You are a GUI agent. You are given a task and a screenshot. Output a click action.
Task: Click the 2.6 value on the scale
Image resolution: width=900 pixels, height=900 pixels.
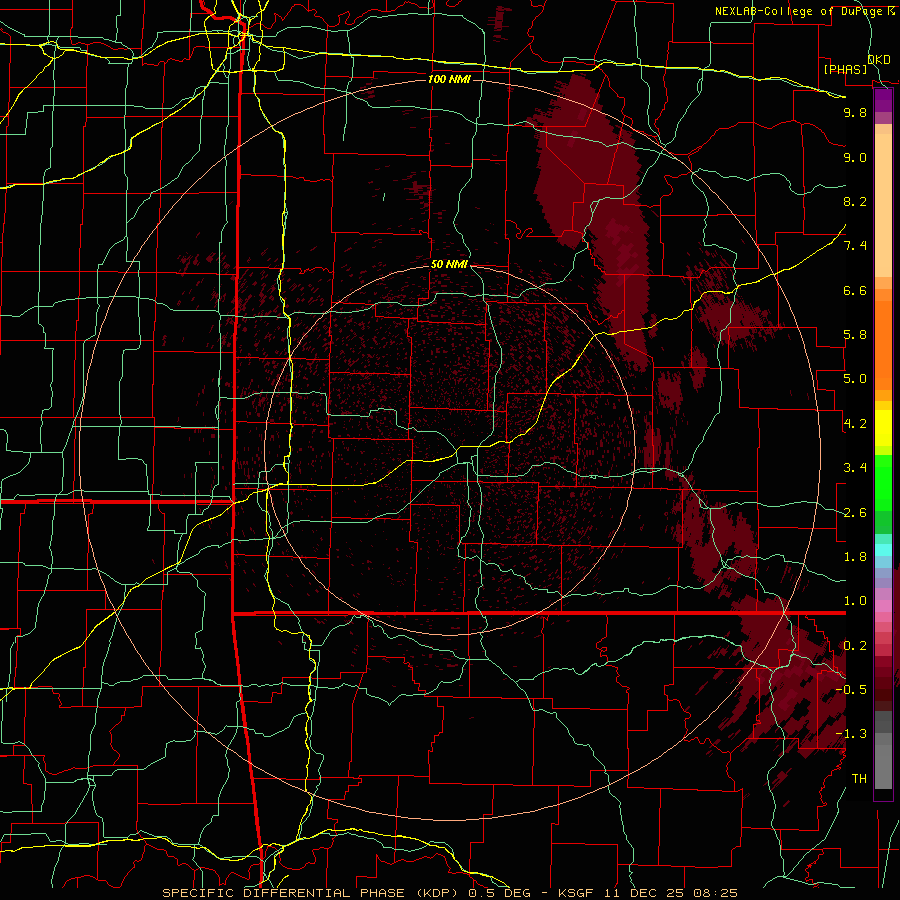coord(855,513)
